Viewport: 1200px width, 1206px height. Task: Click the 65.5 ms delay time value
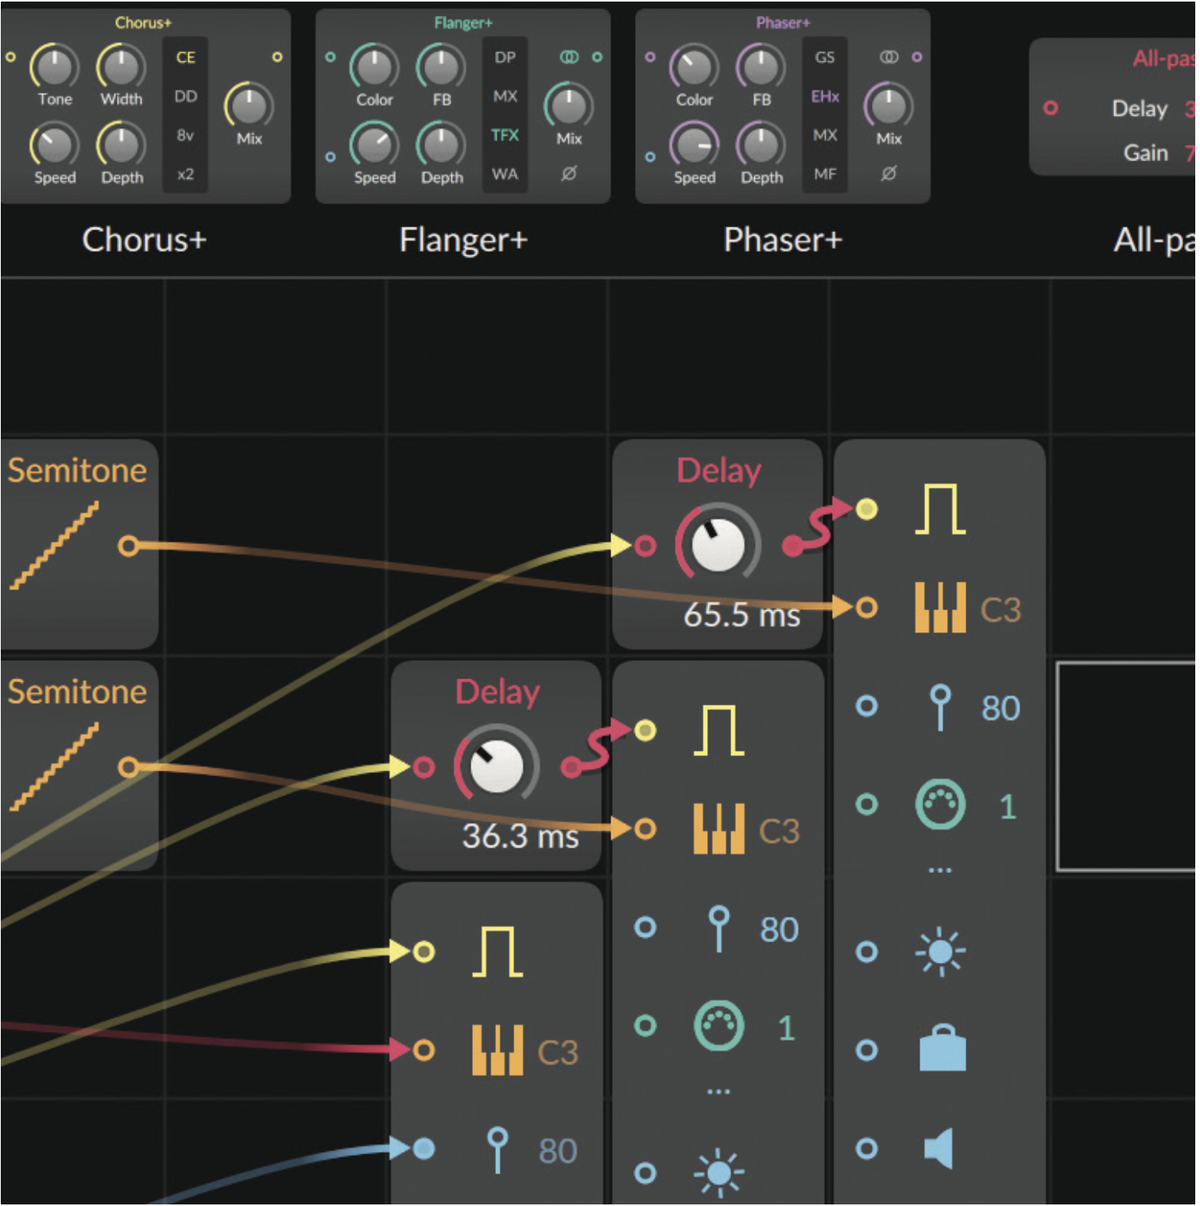click(741, 615)
